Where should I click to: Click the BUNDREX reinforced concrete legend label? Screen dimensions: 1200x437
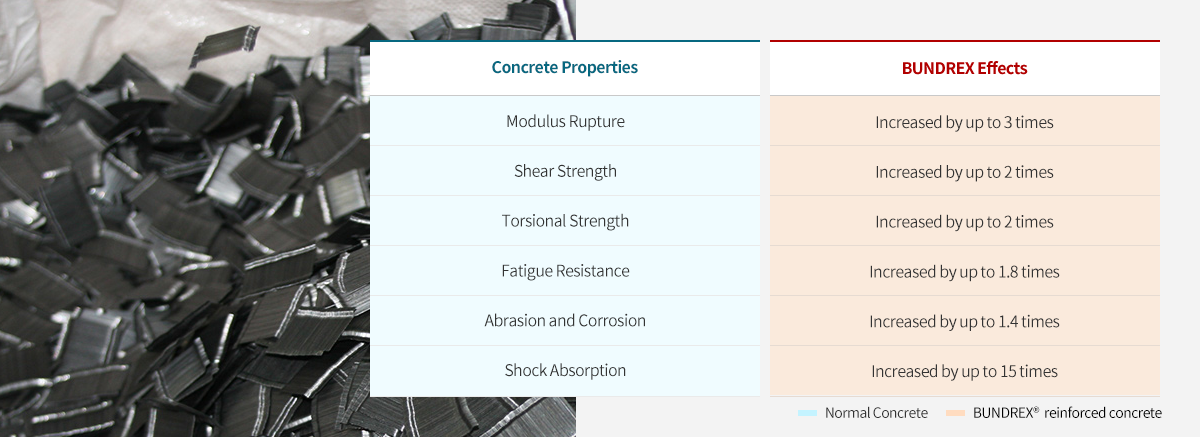coord(1067,413)
